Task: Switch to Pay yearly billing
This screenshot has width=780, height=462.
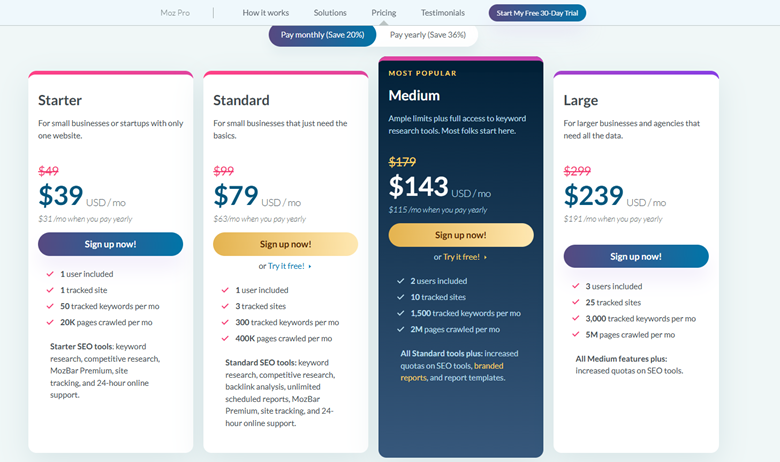Action: point(427,35)
